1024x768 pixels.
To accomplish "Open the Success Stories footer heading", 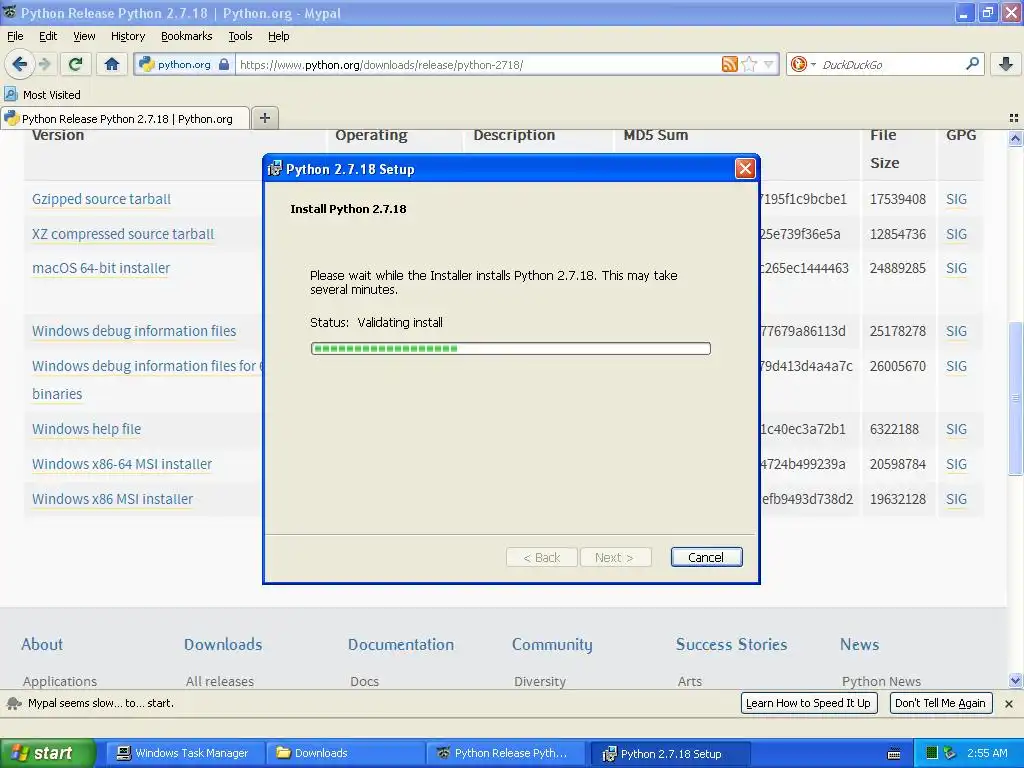I will point(731,644).
